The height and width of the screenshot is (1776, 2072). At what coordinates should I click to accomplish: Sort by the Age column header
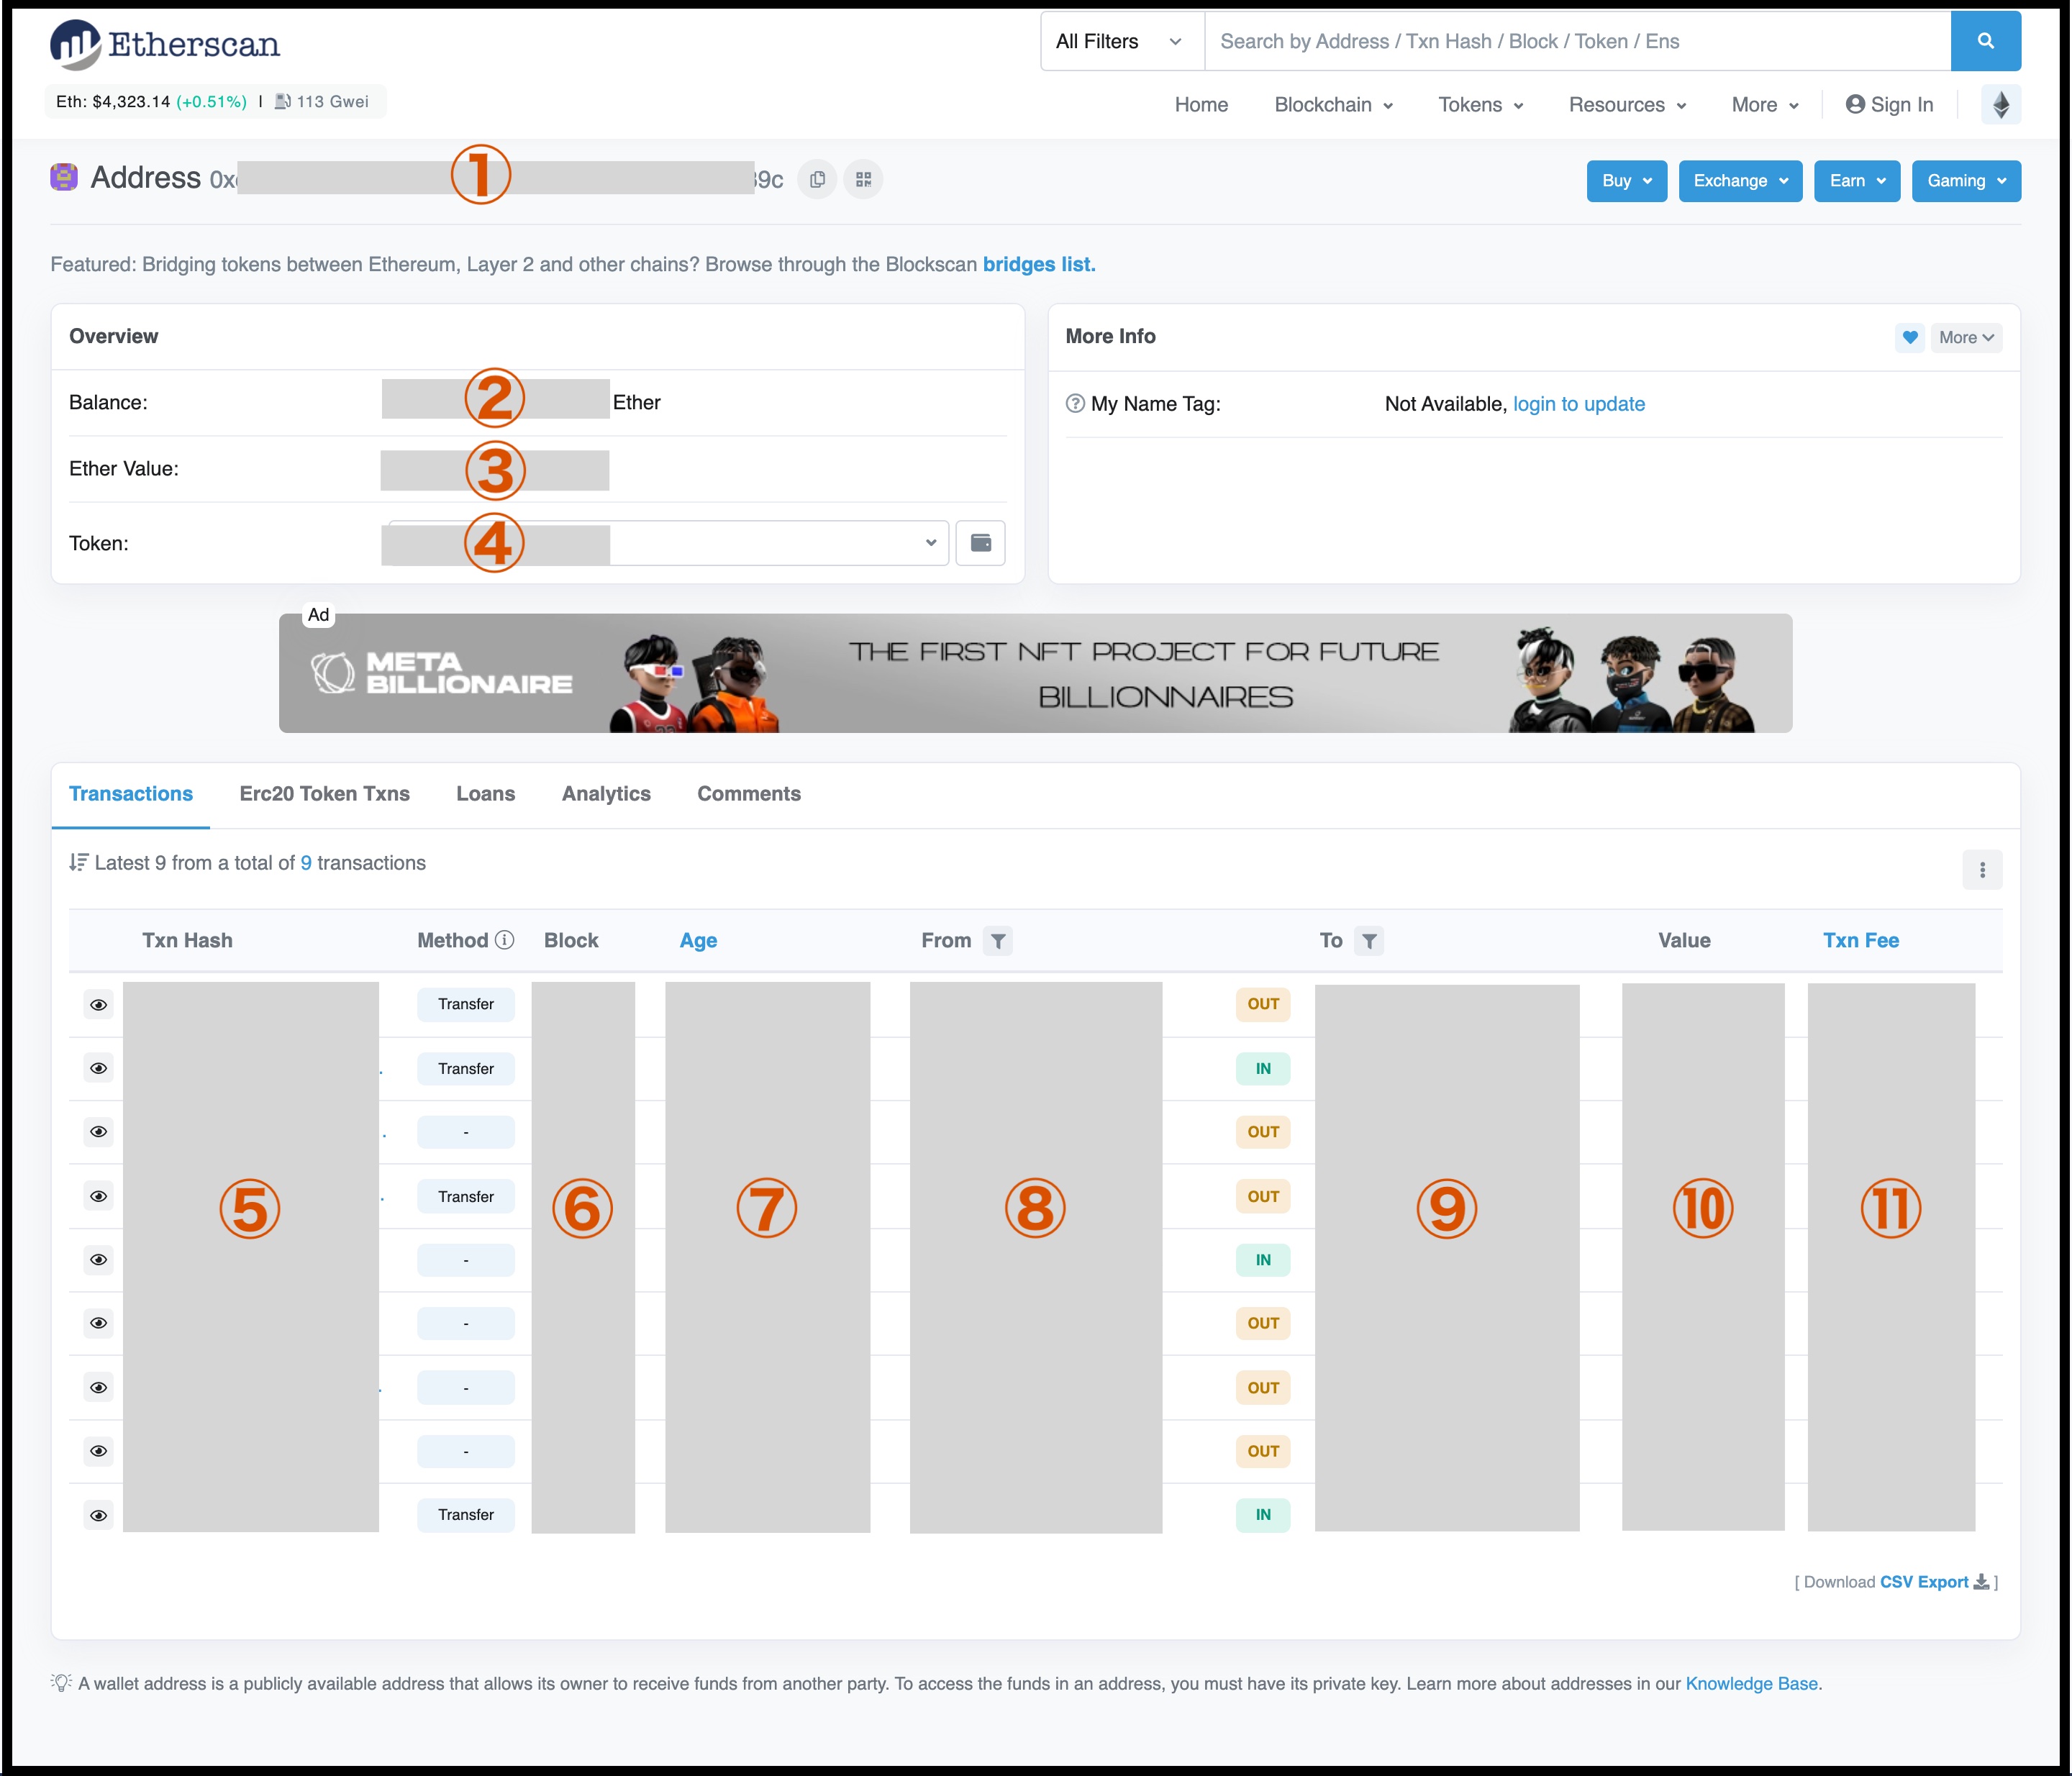(698, 940)
